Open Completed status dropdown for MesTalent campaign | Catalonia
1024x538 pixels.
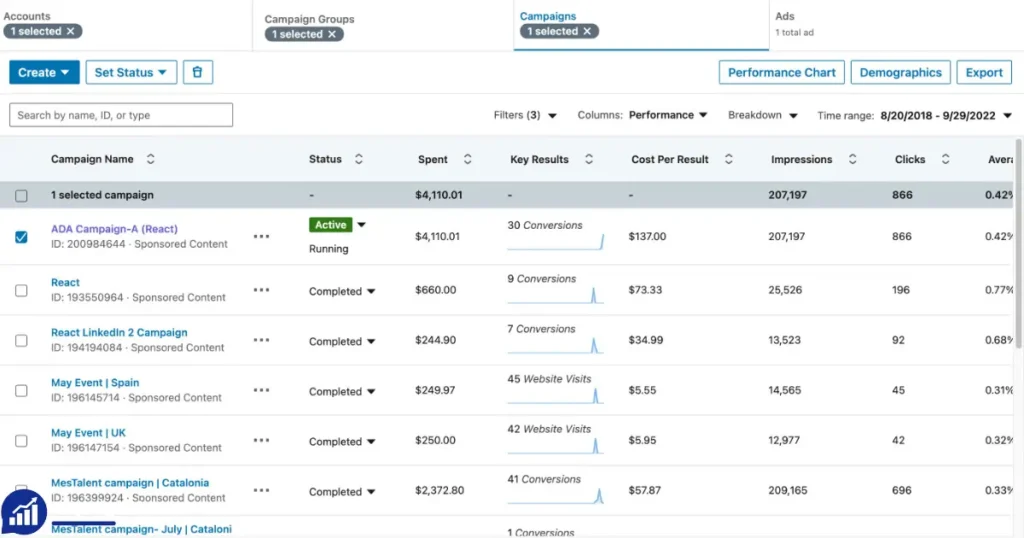(x=342, y=492)
